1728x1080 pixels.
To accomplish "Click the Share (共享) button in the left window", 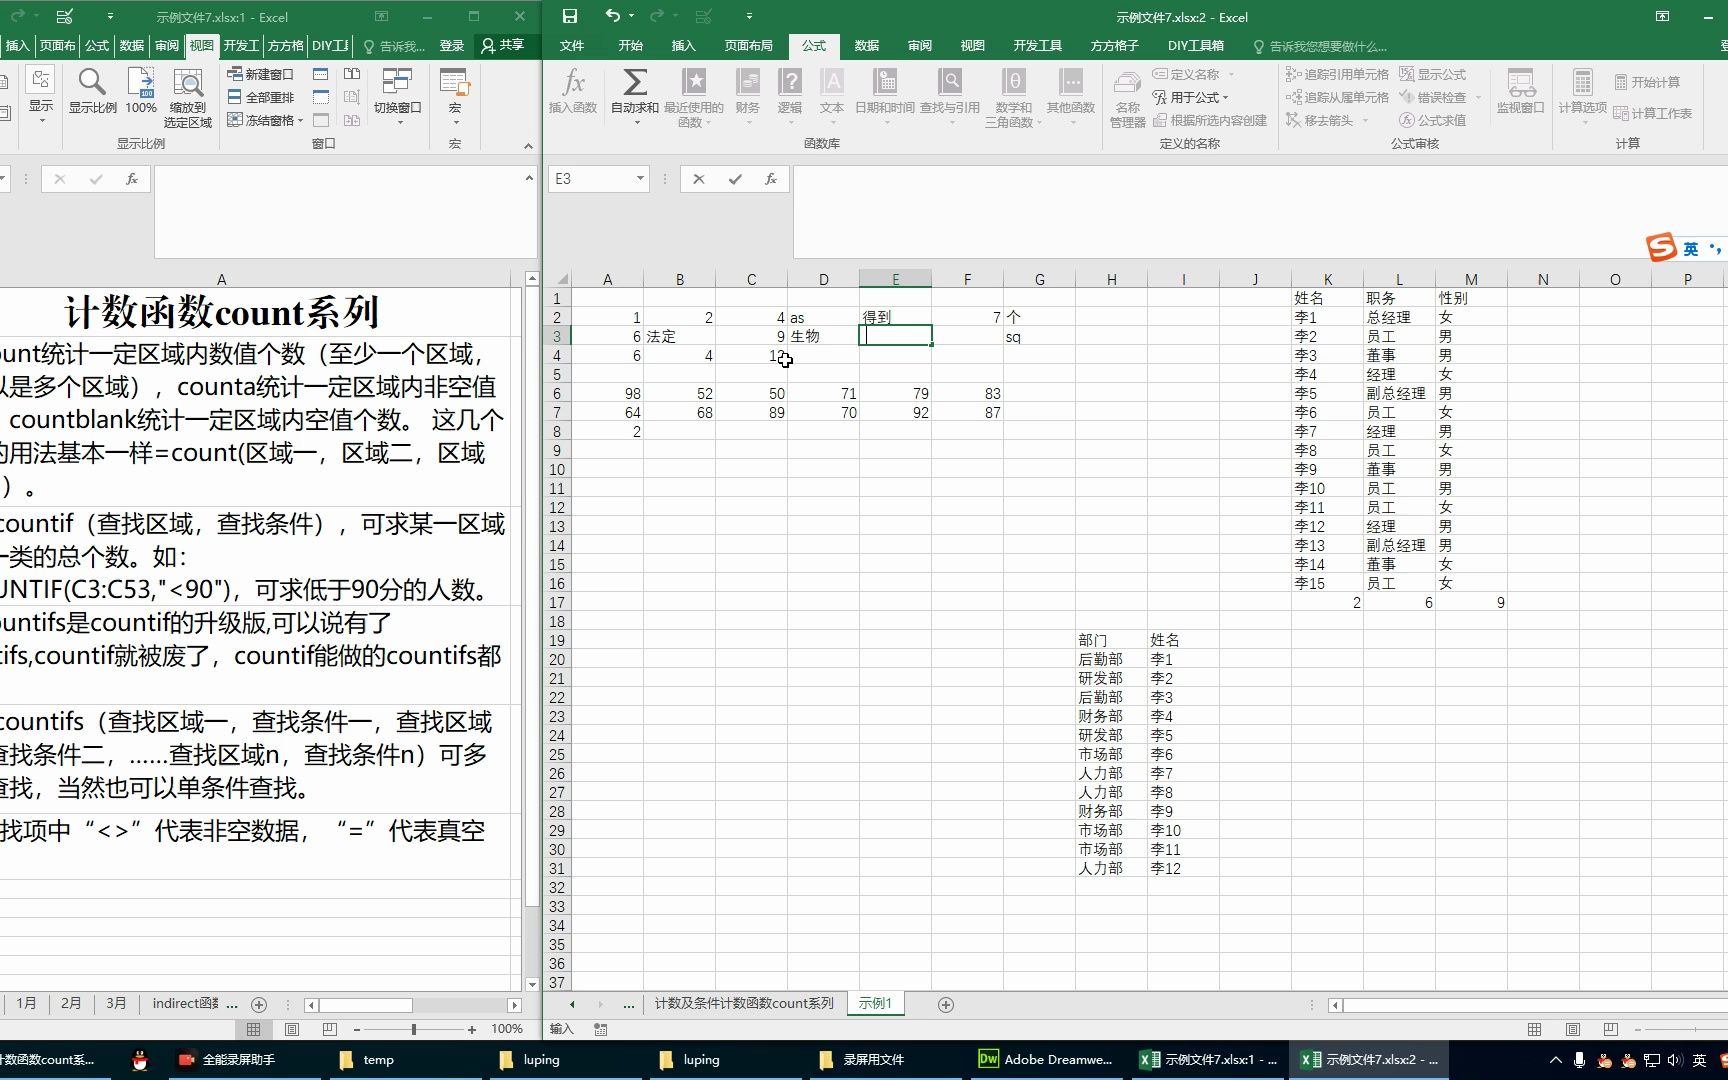I will click(x=503, y=45).
